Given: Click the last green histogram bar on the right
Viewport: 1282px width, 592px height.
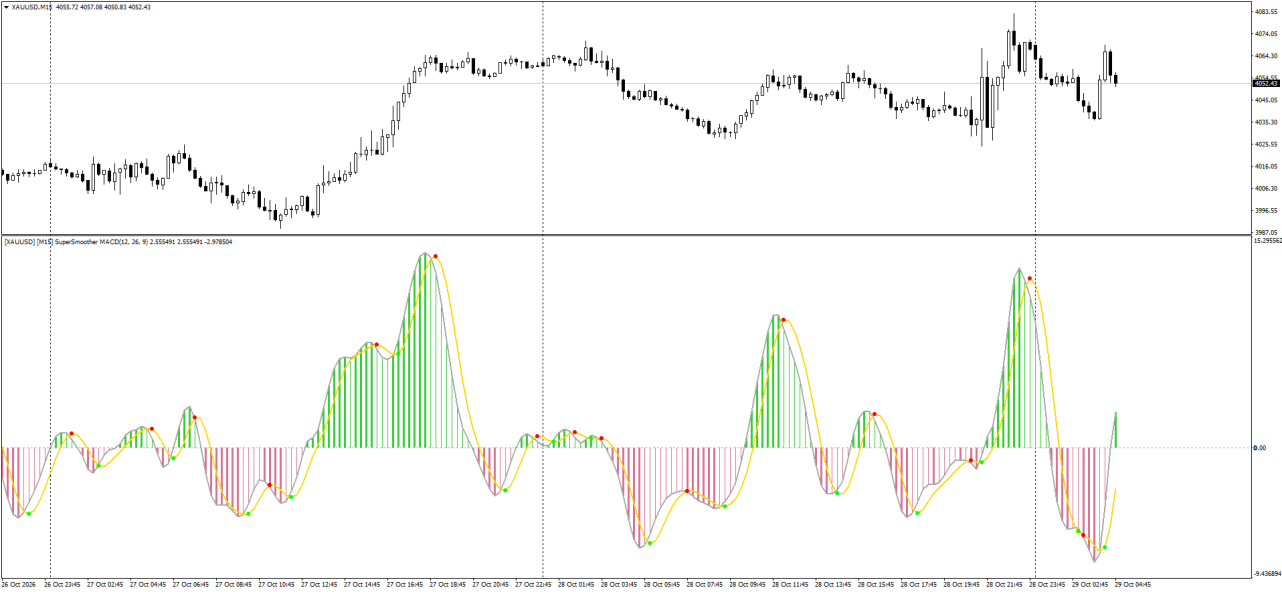Looking at the screenshot, I should pyautogui.click(x=1115, y=429).
